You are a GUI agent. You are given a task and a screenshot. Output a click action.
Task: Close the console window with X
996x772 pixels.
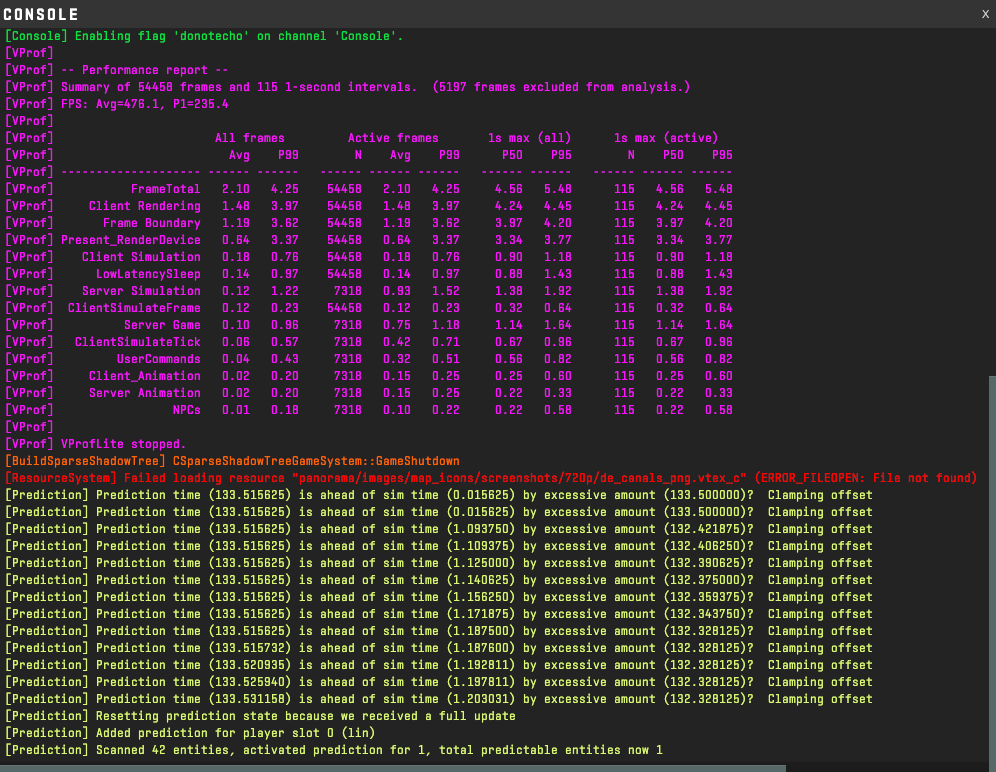click(x=985, y=14)
